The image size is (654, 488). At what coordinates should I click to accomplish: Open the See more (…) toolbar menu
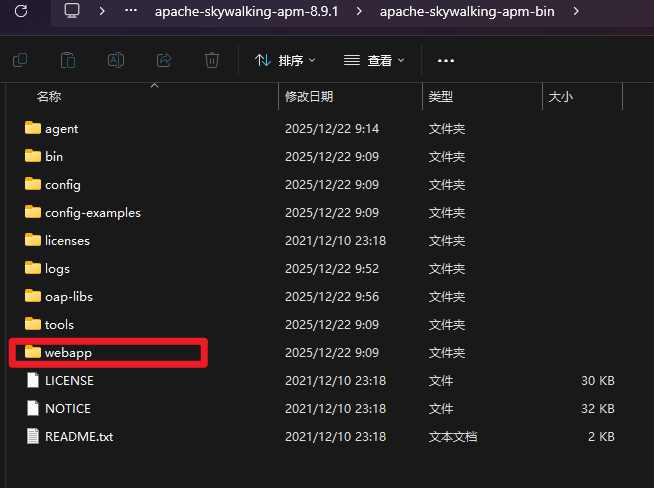(x=446, y=60)
